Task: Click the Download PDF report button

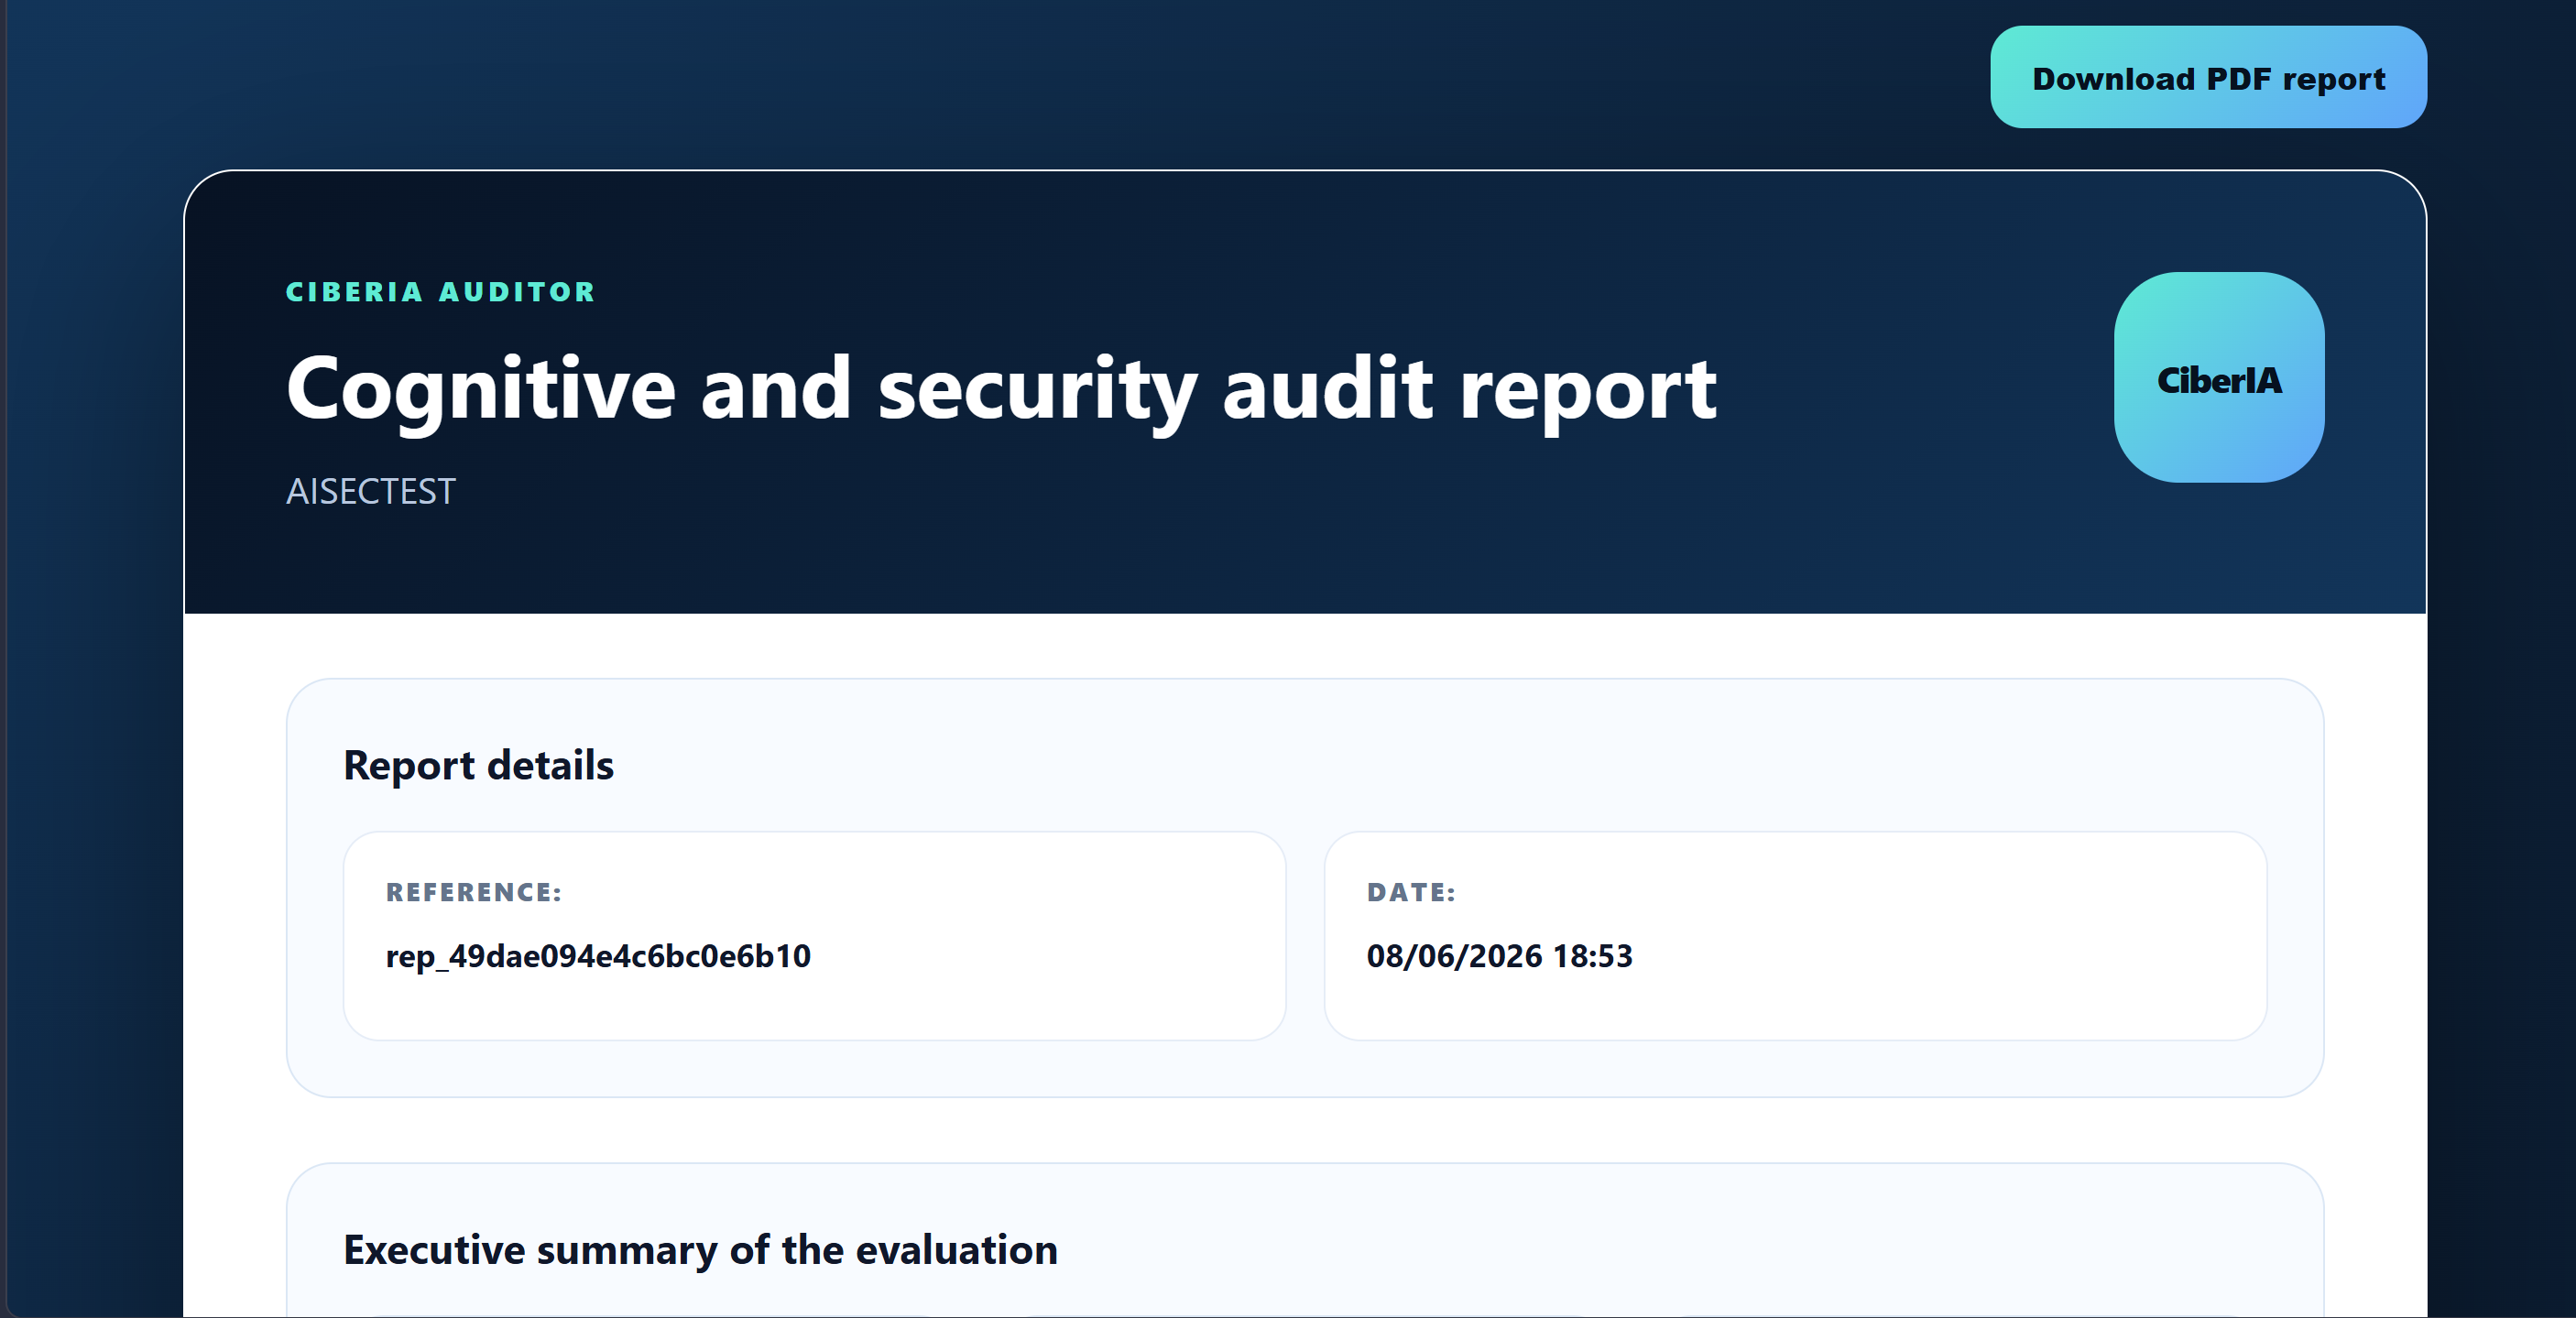Action: coord(2208,77)
